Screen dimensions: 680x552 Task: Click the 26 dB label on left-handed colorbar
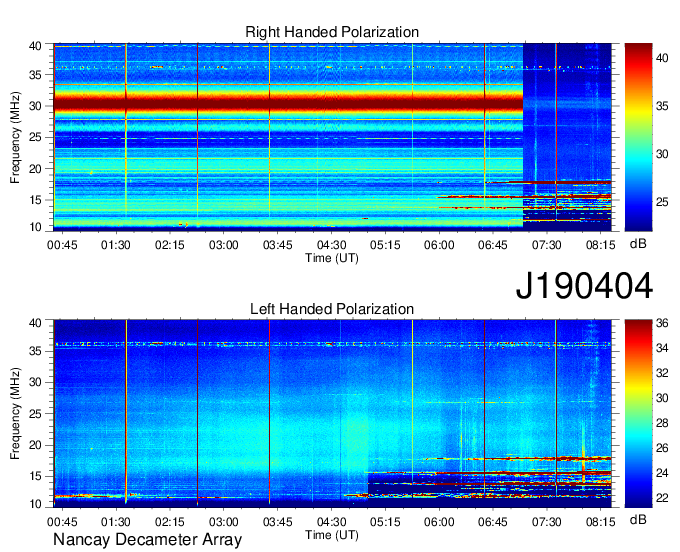(x=662, y=448)
